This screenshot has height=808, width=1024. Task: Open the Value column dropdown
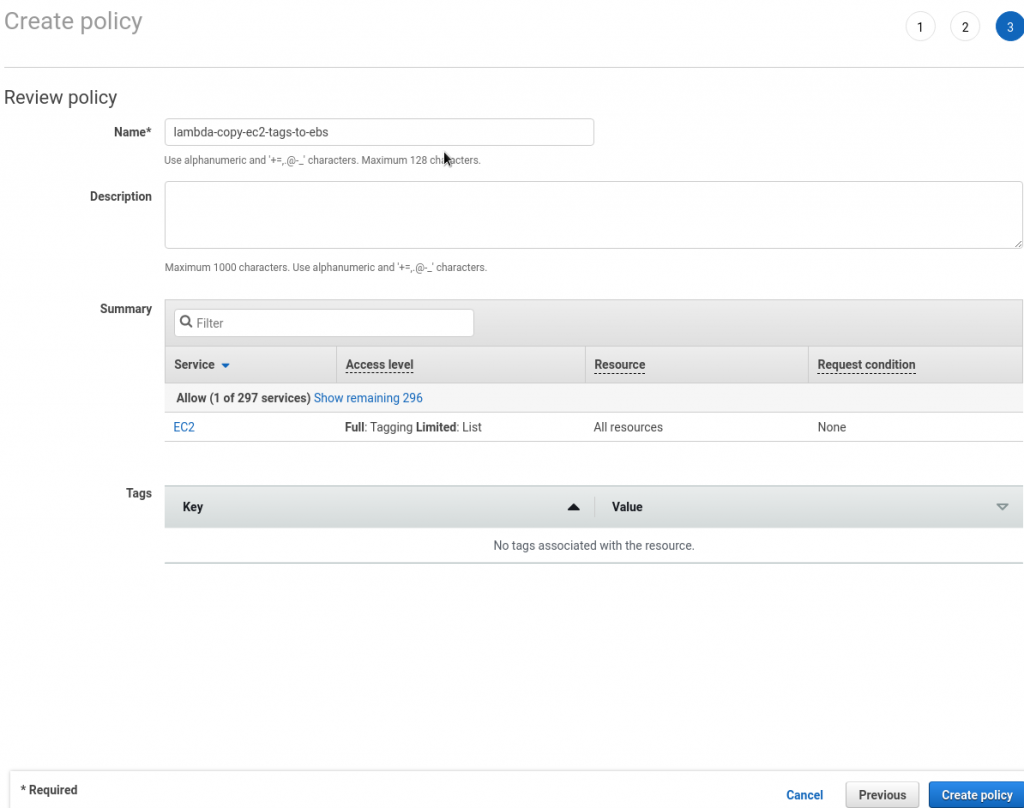[1002, 507]
